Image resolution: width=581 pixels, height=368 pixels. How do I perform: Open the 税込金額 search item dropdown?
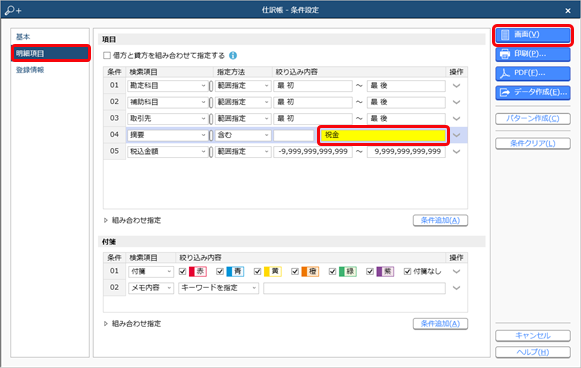[167, 152]
